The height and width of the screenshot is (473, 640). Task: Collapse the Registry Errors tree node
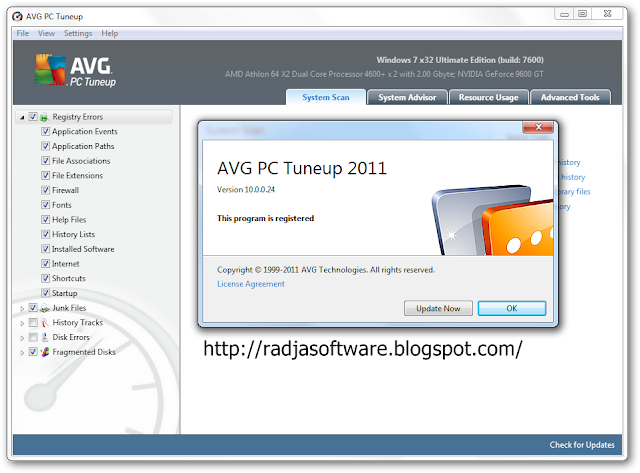[x=22, y=118]
